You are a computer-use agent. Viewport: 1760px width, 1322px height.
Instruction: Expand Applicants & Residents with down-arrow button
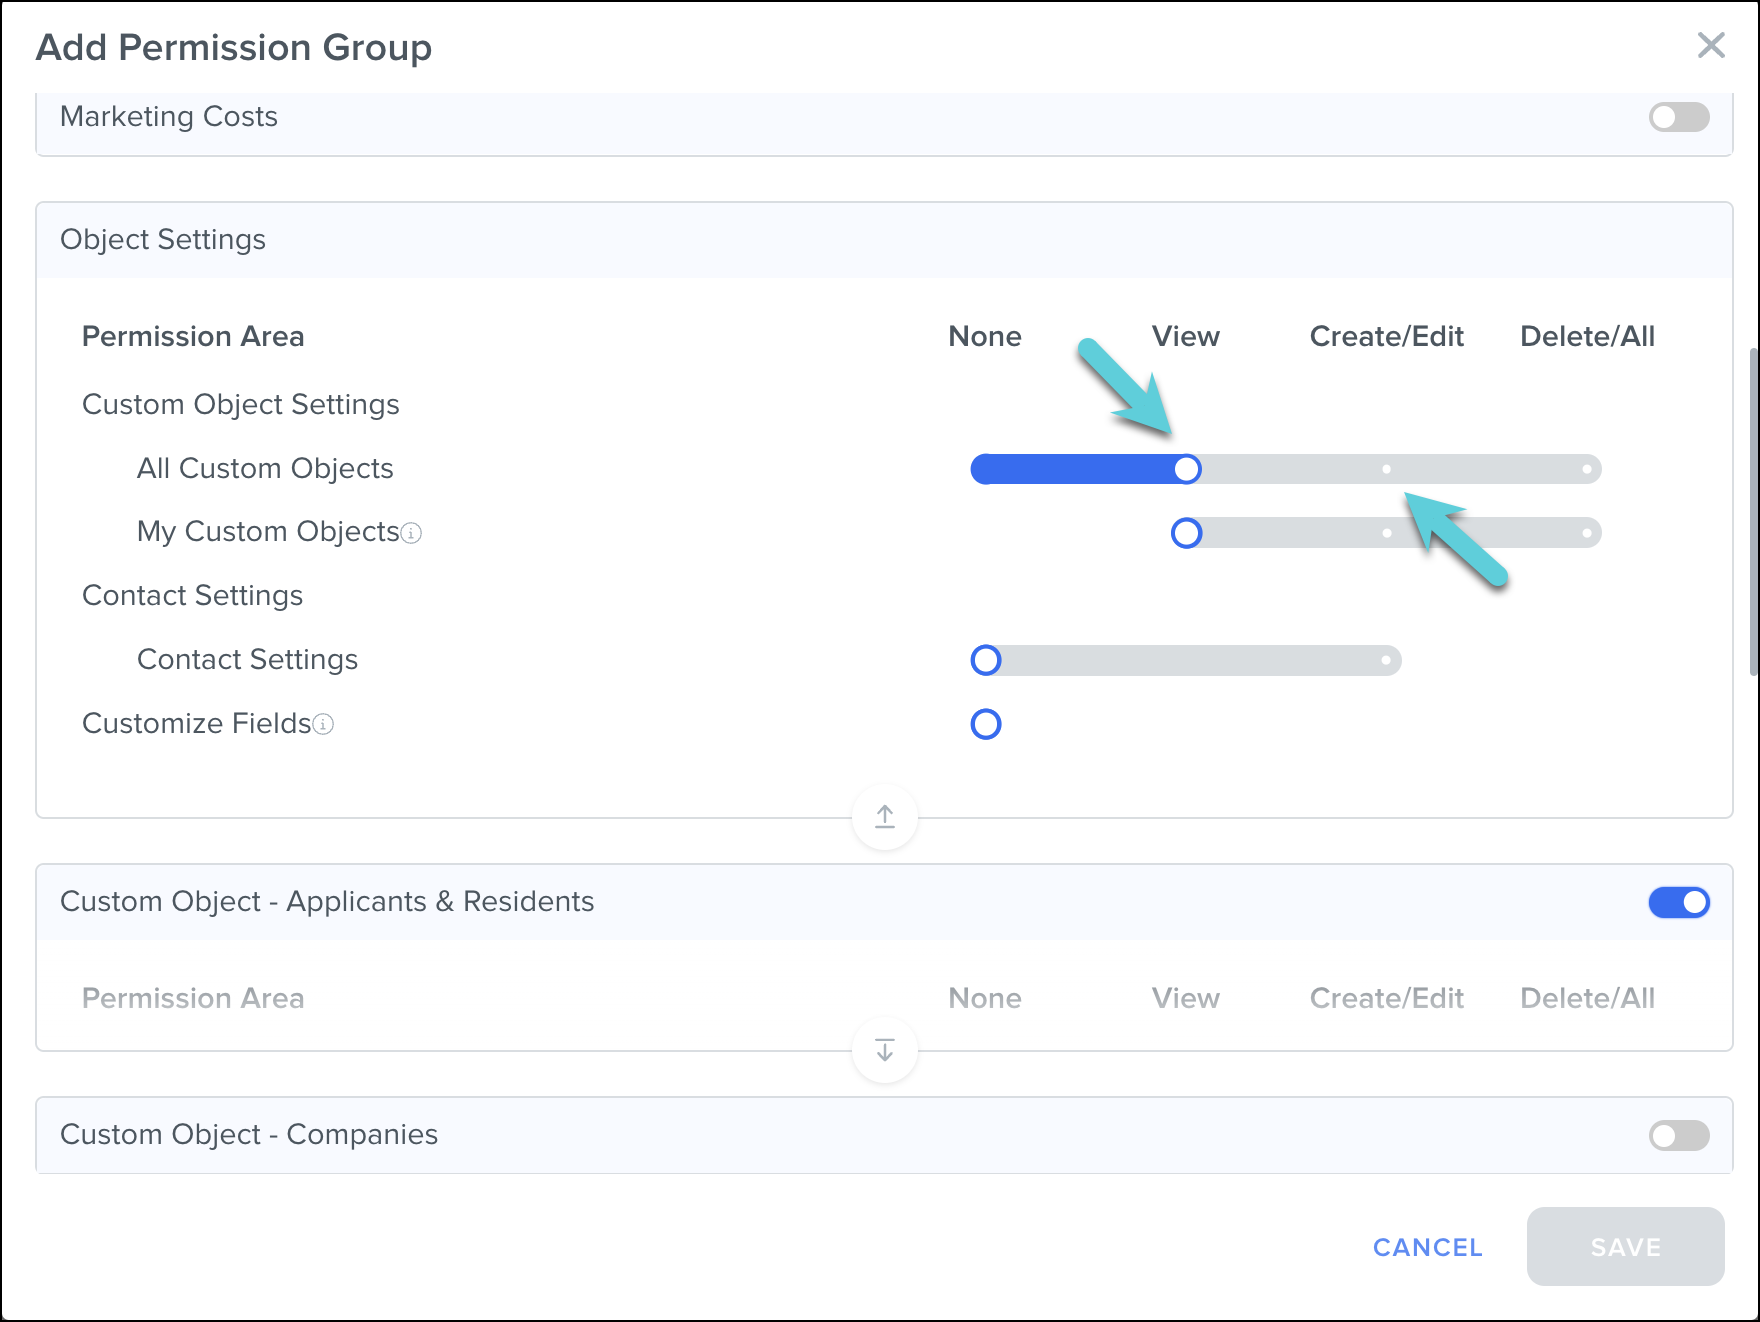885,1050
